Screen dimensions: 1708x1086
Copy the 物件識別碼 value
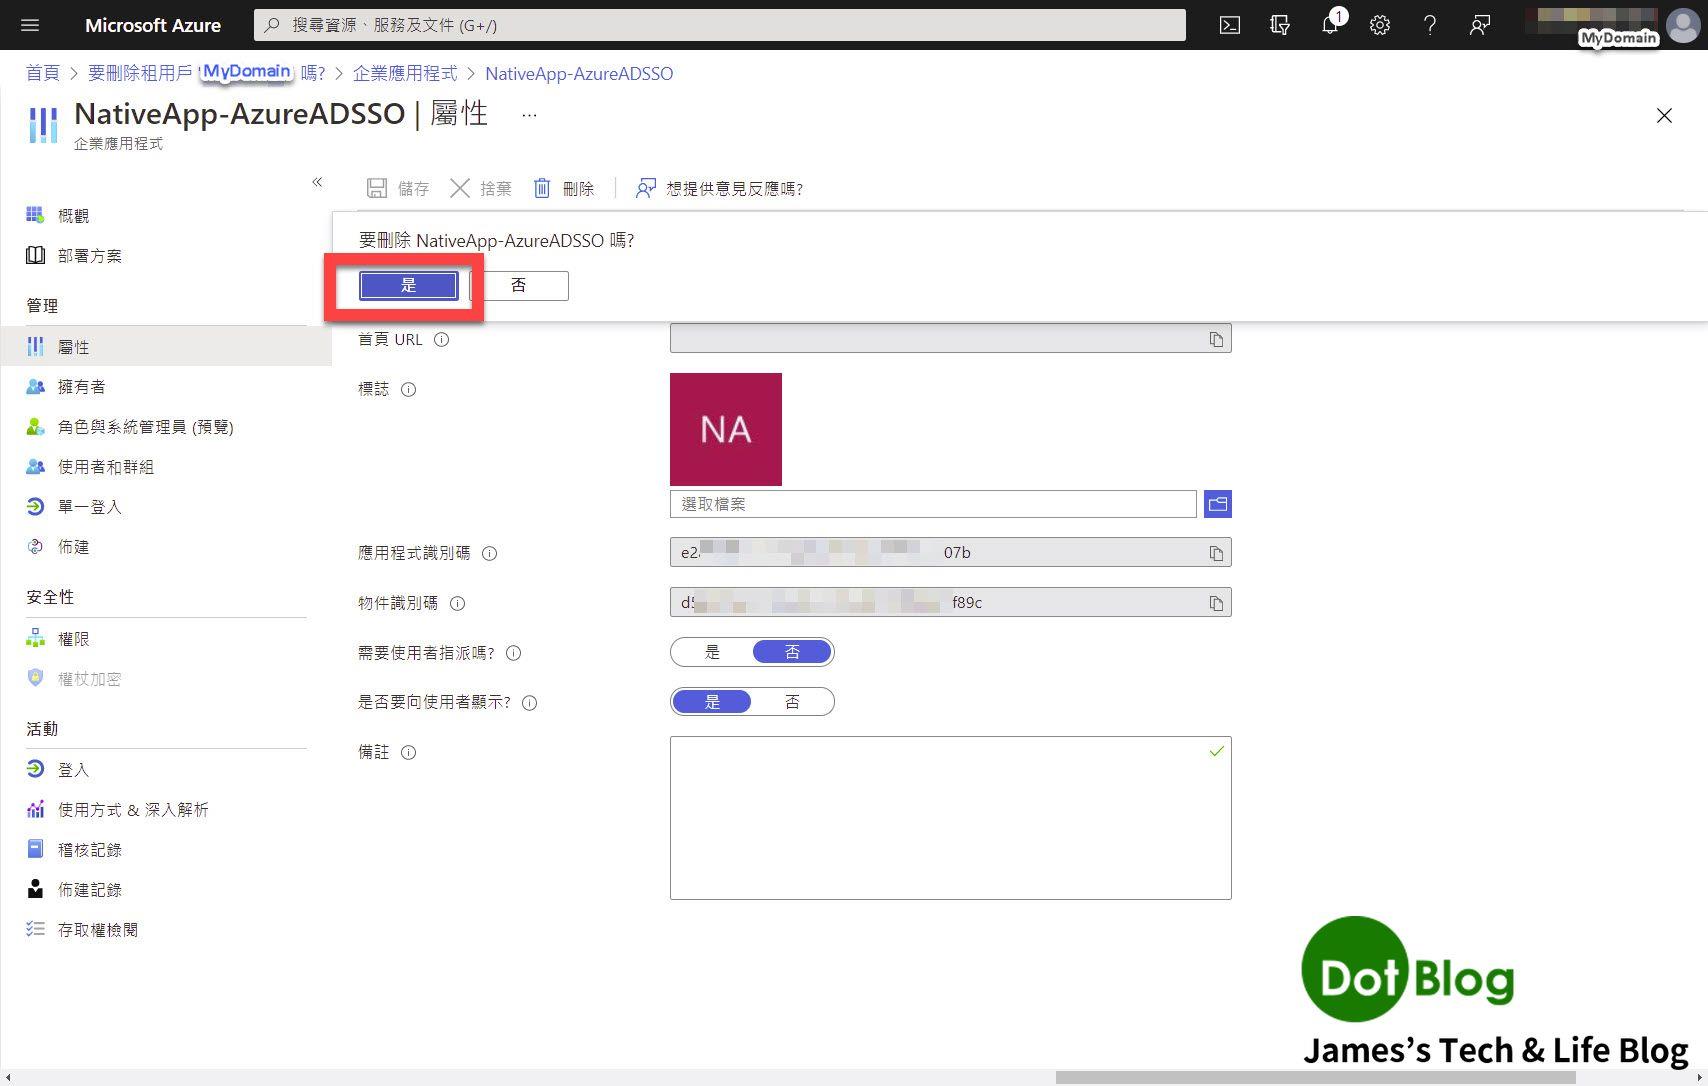pyautogui.click(x=1216, y=603)
